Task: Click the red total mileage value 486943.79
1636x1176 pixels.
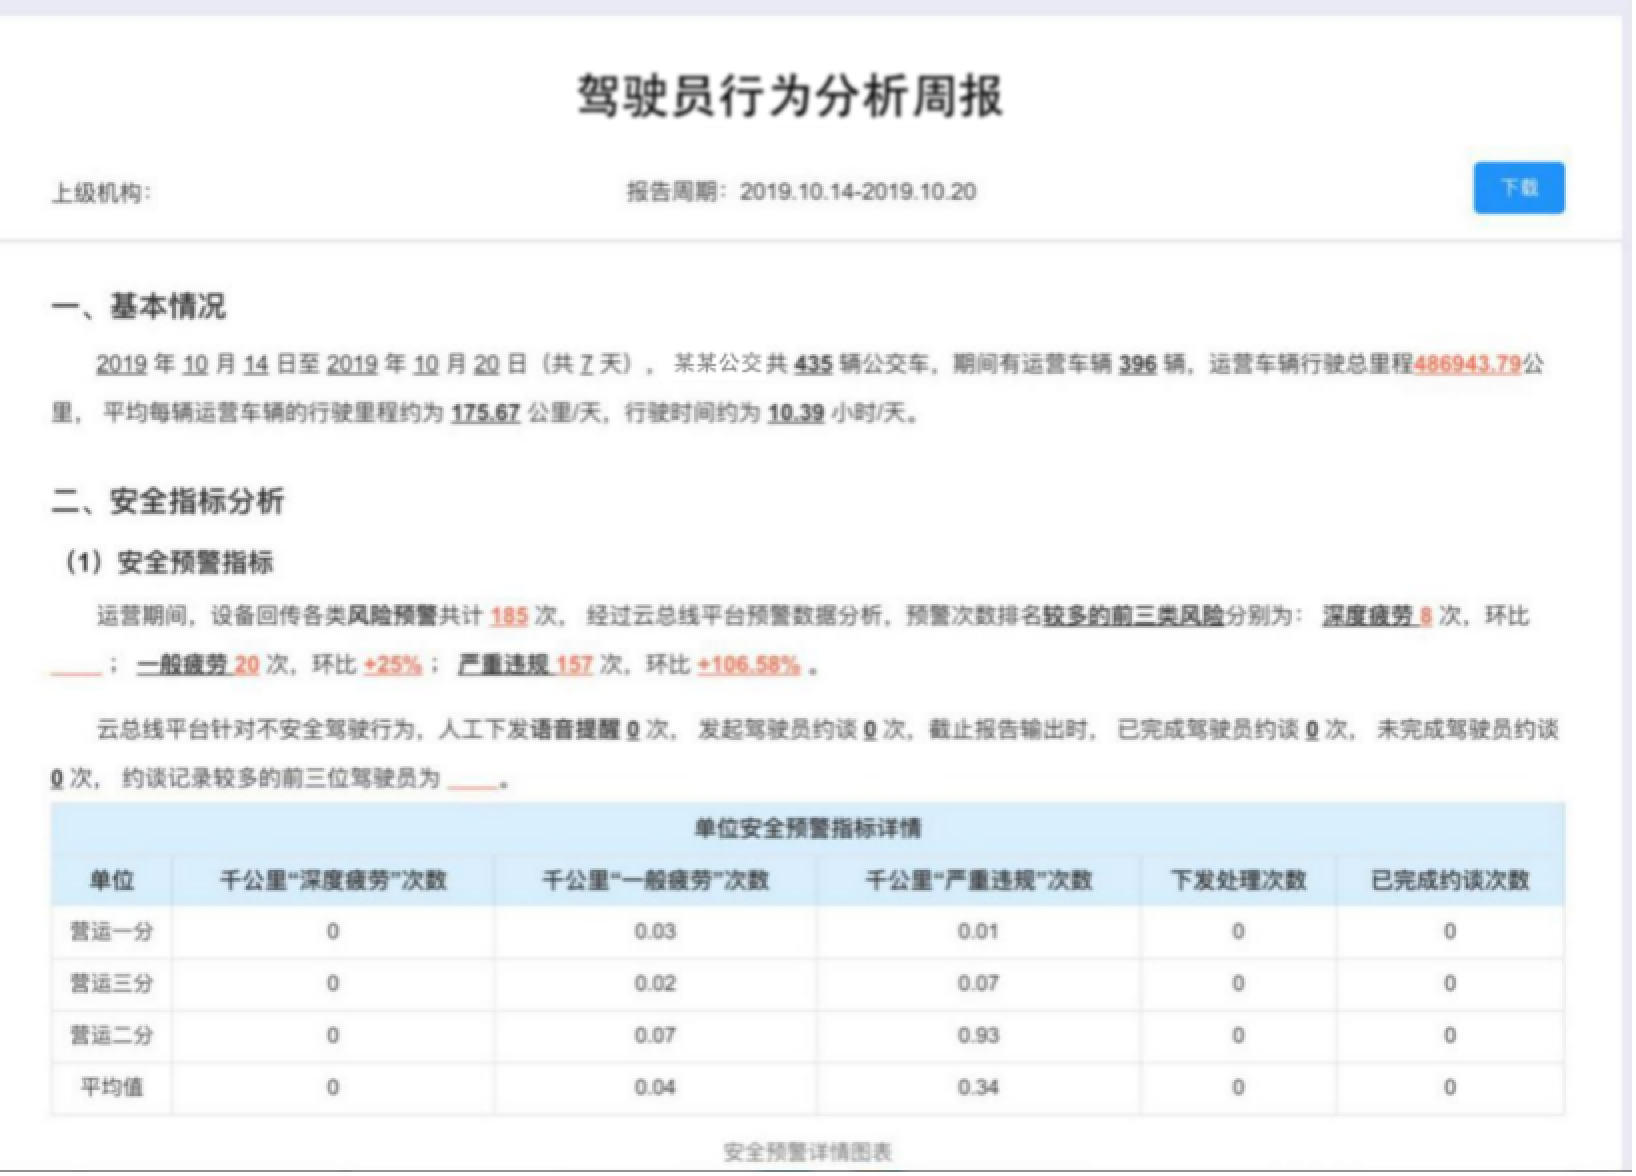Action: pos(1467,364)
